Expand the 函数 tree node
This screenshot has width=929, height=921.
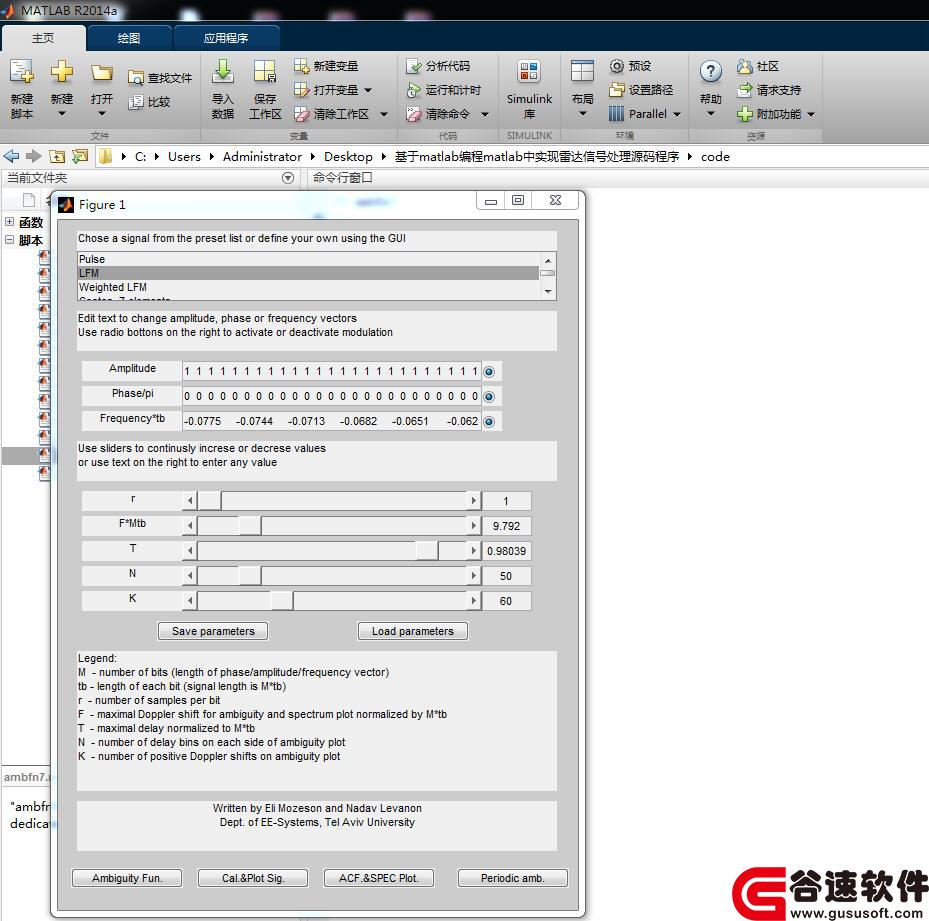pos(9,222)
